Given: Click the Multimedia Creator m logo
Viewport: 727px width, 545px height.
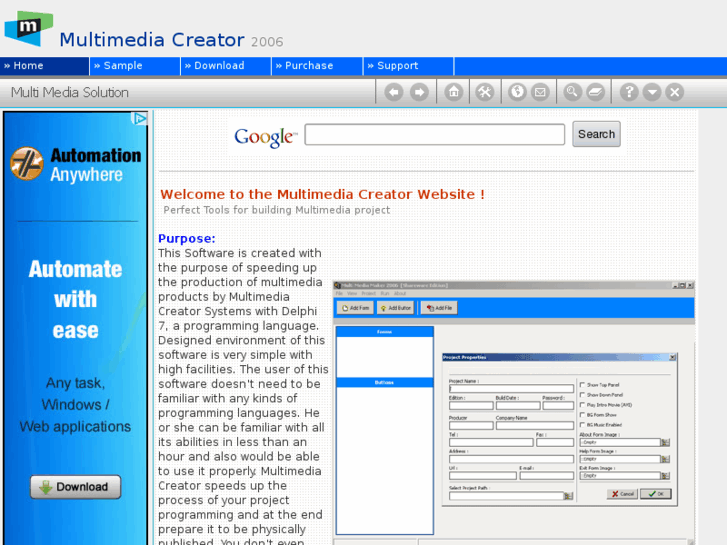Looking at the screenshot, I should click(x=29, y=28).
